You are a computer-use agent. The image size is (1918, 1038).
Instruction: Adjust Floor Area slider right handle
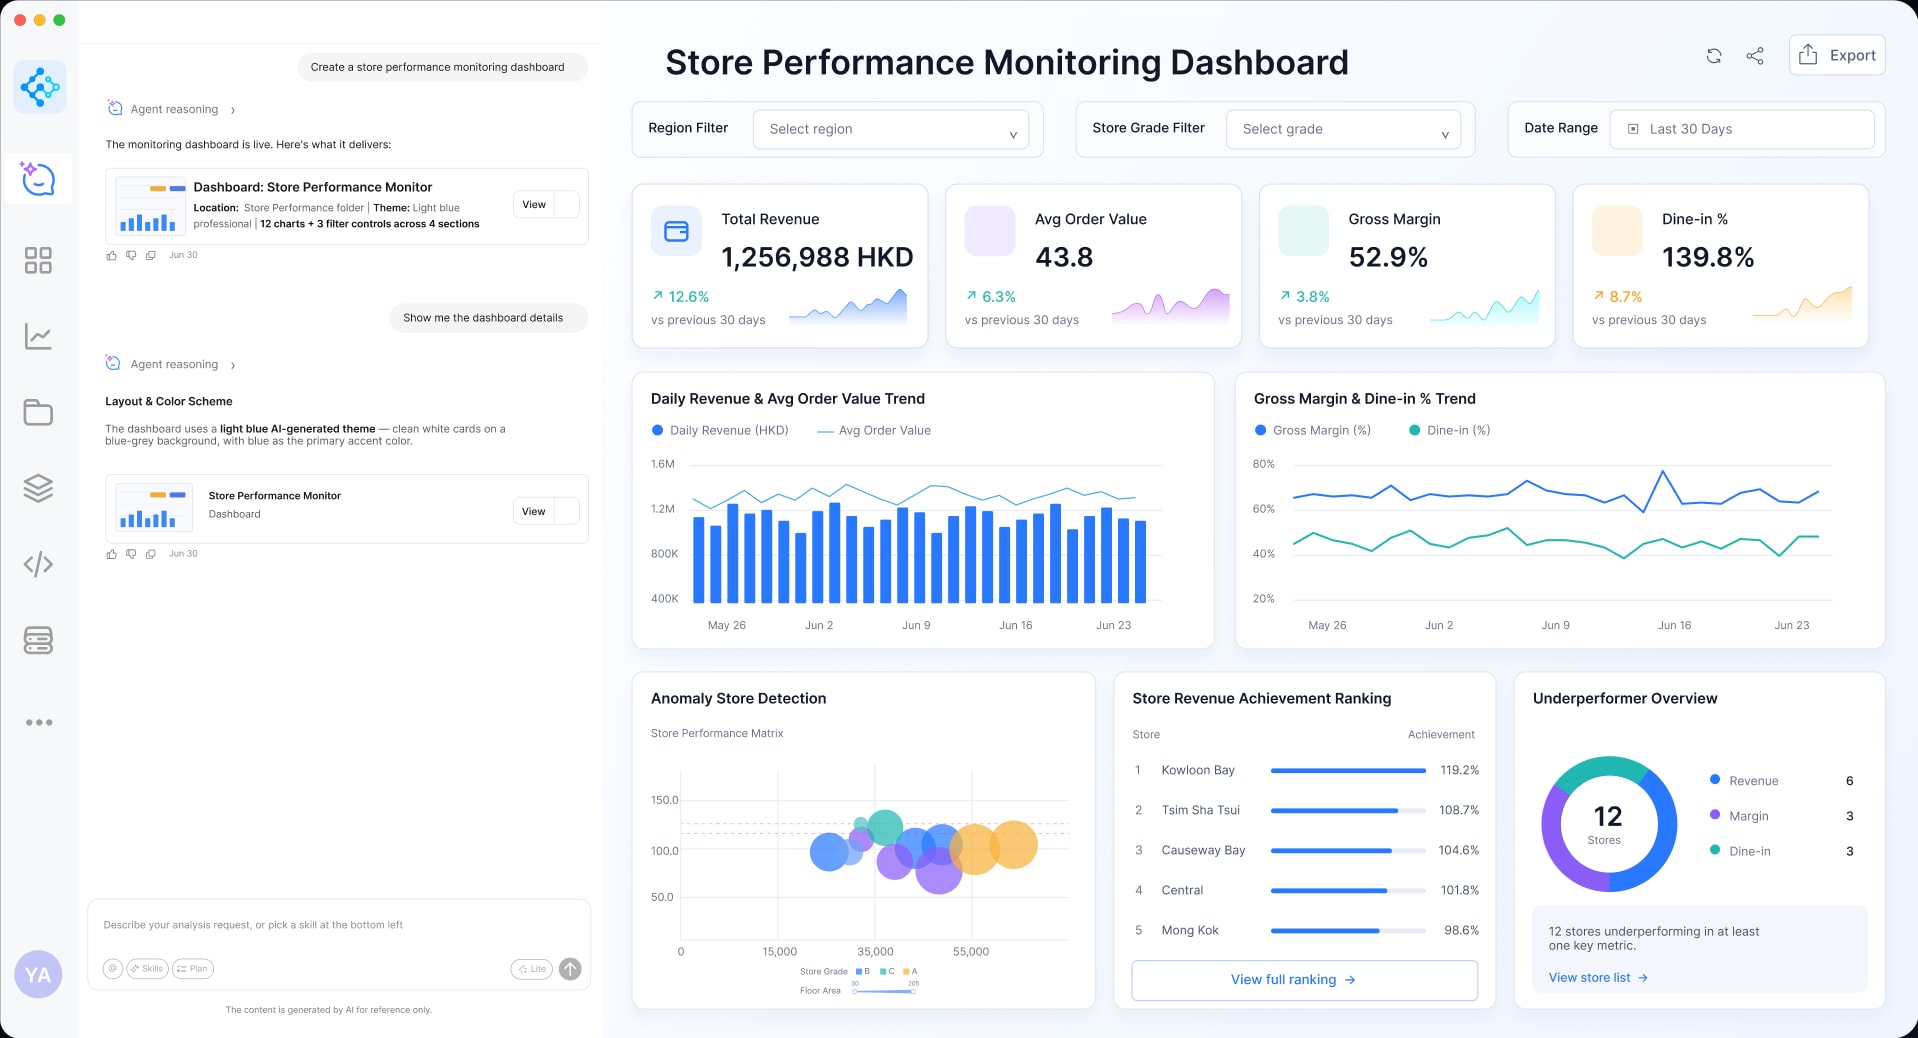913,991
